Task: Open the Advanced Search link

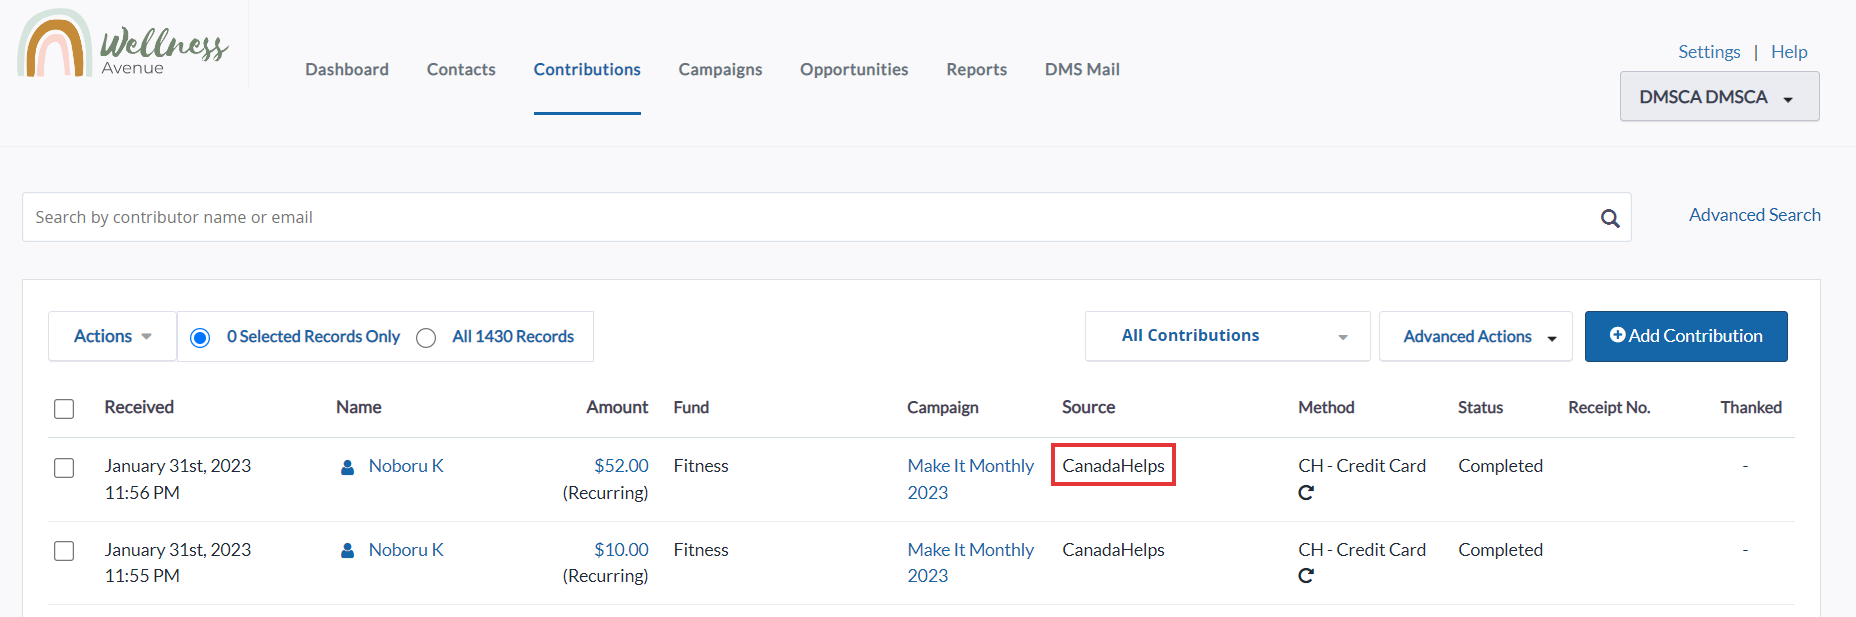Action: pyautogui.click(x=1754, y=215)
